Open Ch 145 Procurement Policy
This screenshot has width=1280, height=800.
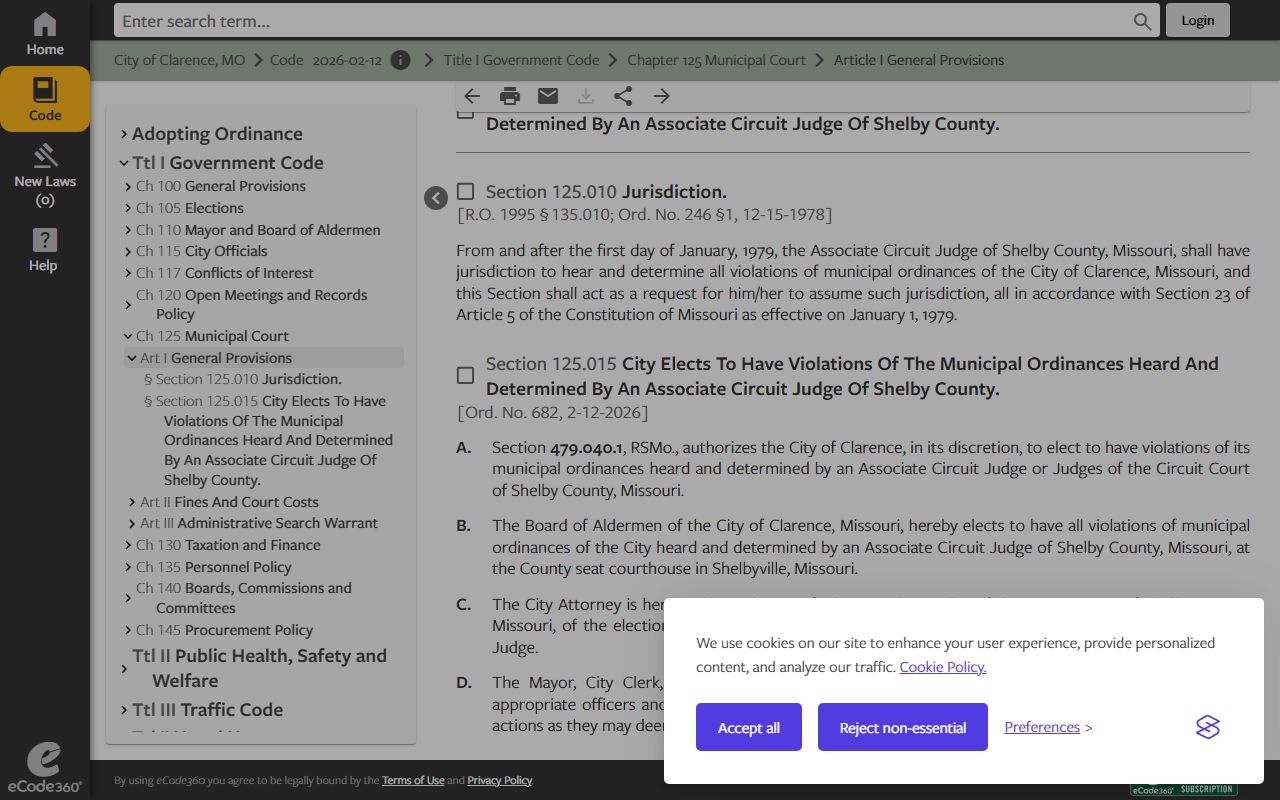224,630
